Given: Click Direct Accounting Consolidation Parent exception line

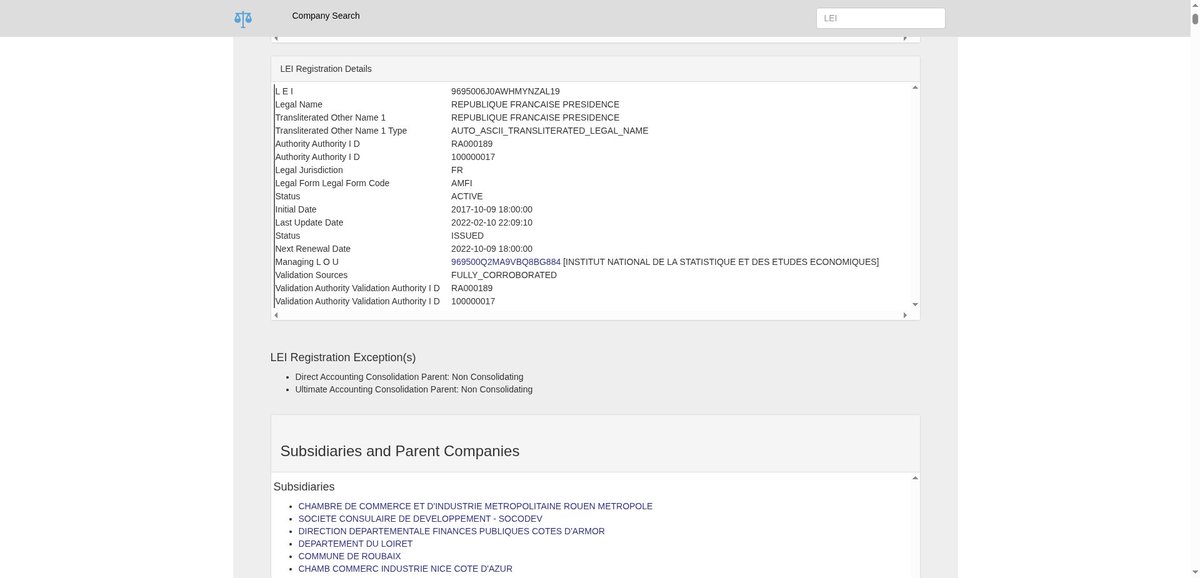Looking at the screenshot, I should click(x=409, y=377).
